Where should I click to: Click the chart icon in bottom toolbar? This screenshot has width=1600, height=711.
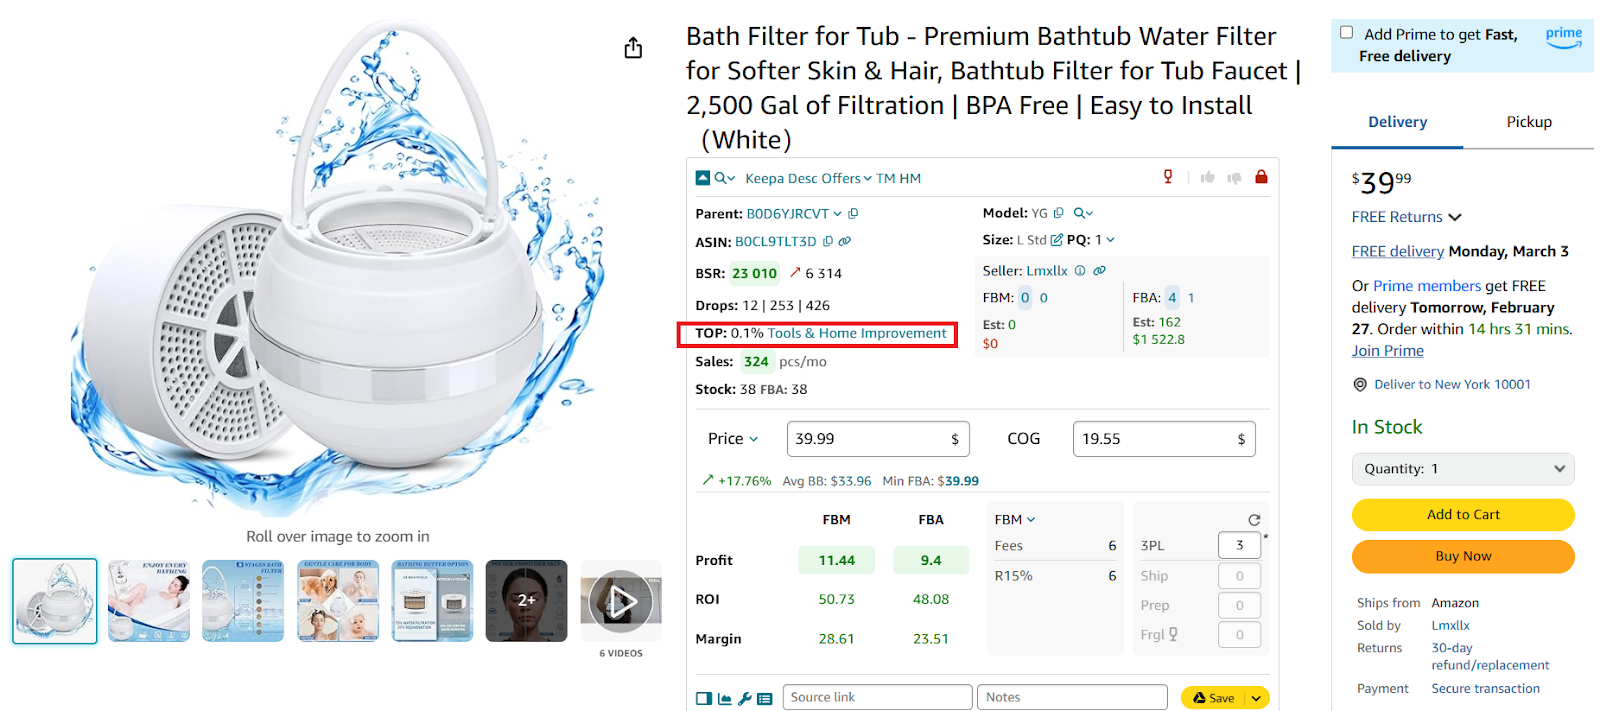725,698
